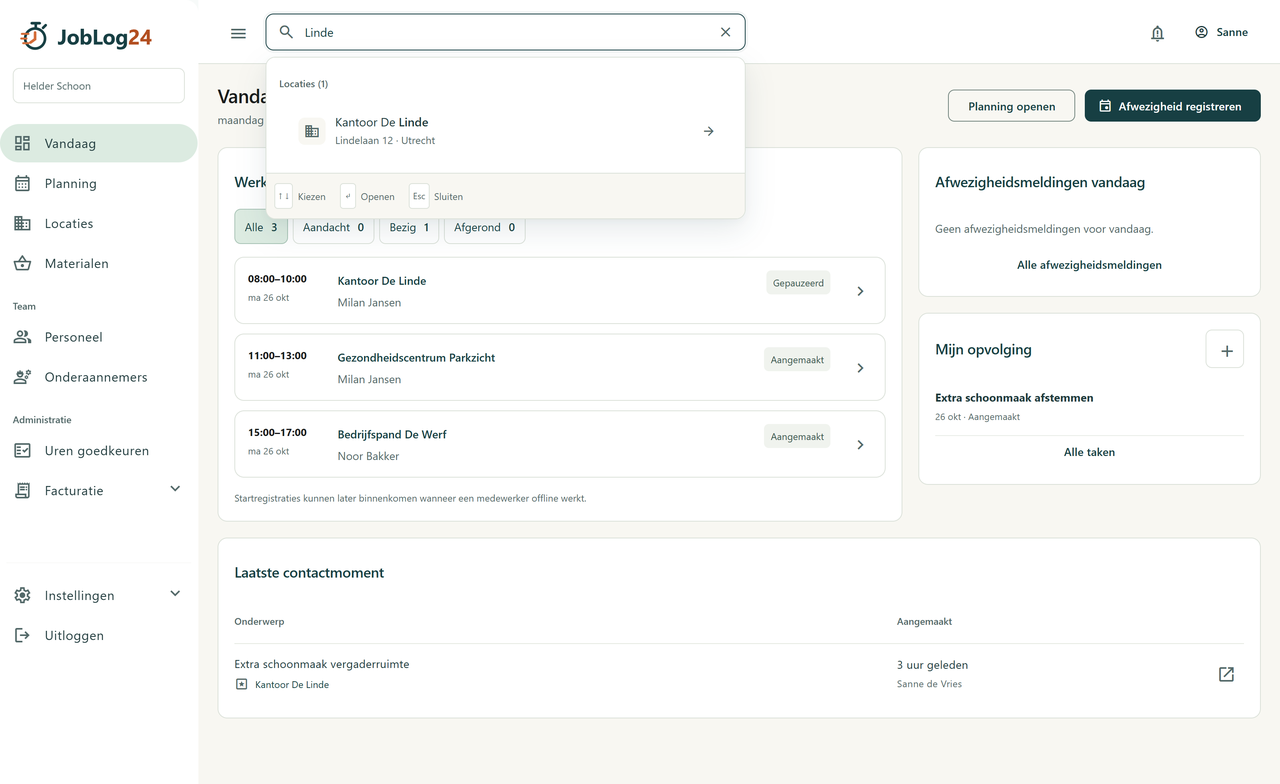
Task: Open the Alle taken link
Action: pos(1089,452)
